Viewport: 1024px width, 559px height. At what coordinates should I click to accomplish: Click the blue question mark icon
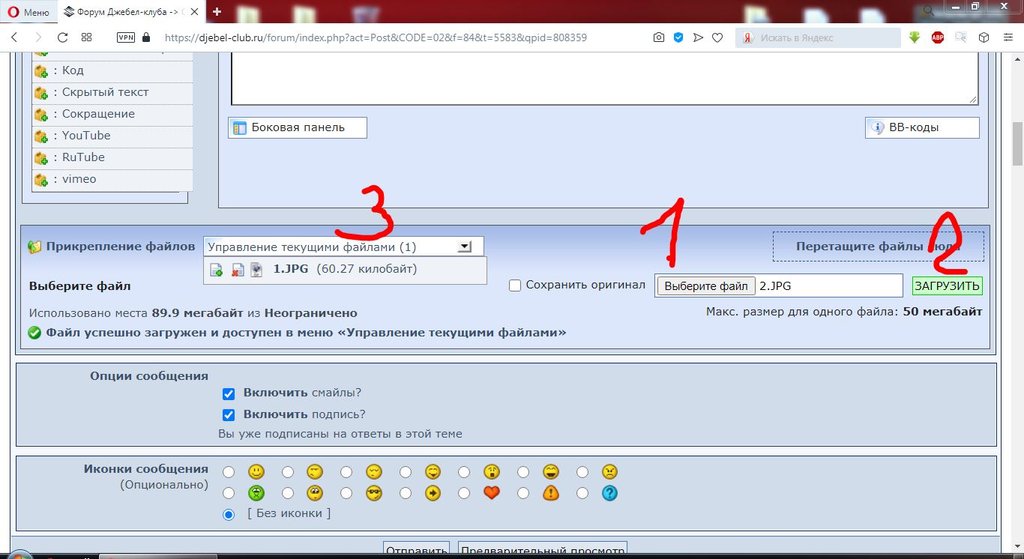coord(609,493)
